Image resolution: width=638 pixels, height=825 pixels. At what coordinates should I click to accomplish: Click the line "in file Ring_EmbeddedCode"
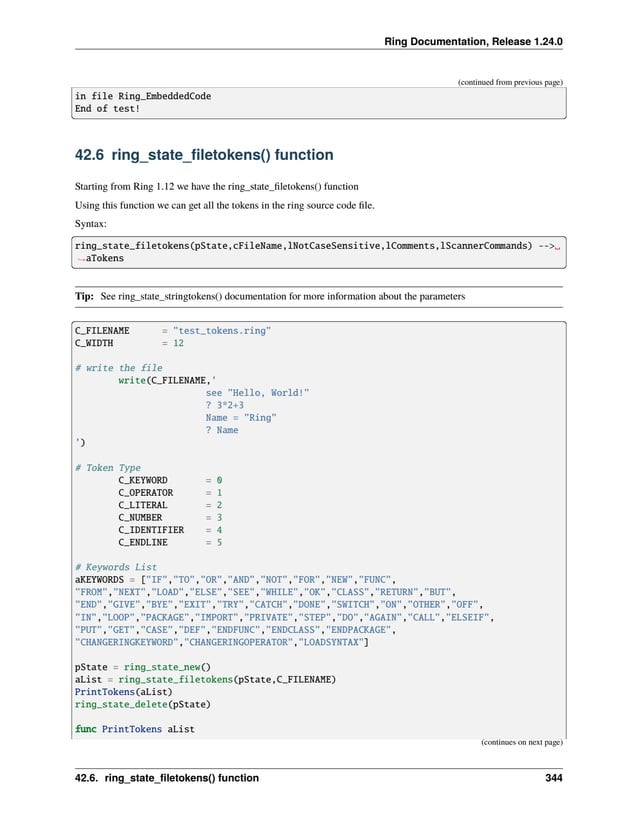(x=143, y=96)
